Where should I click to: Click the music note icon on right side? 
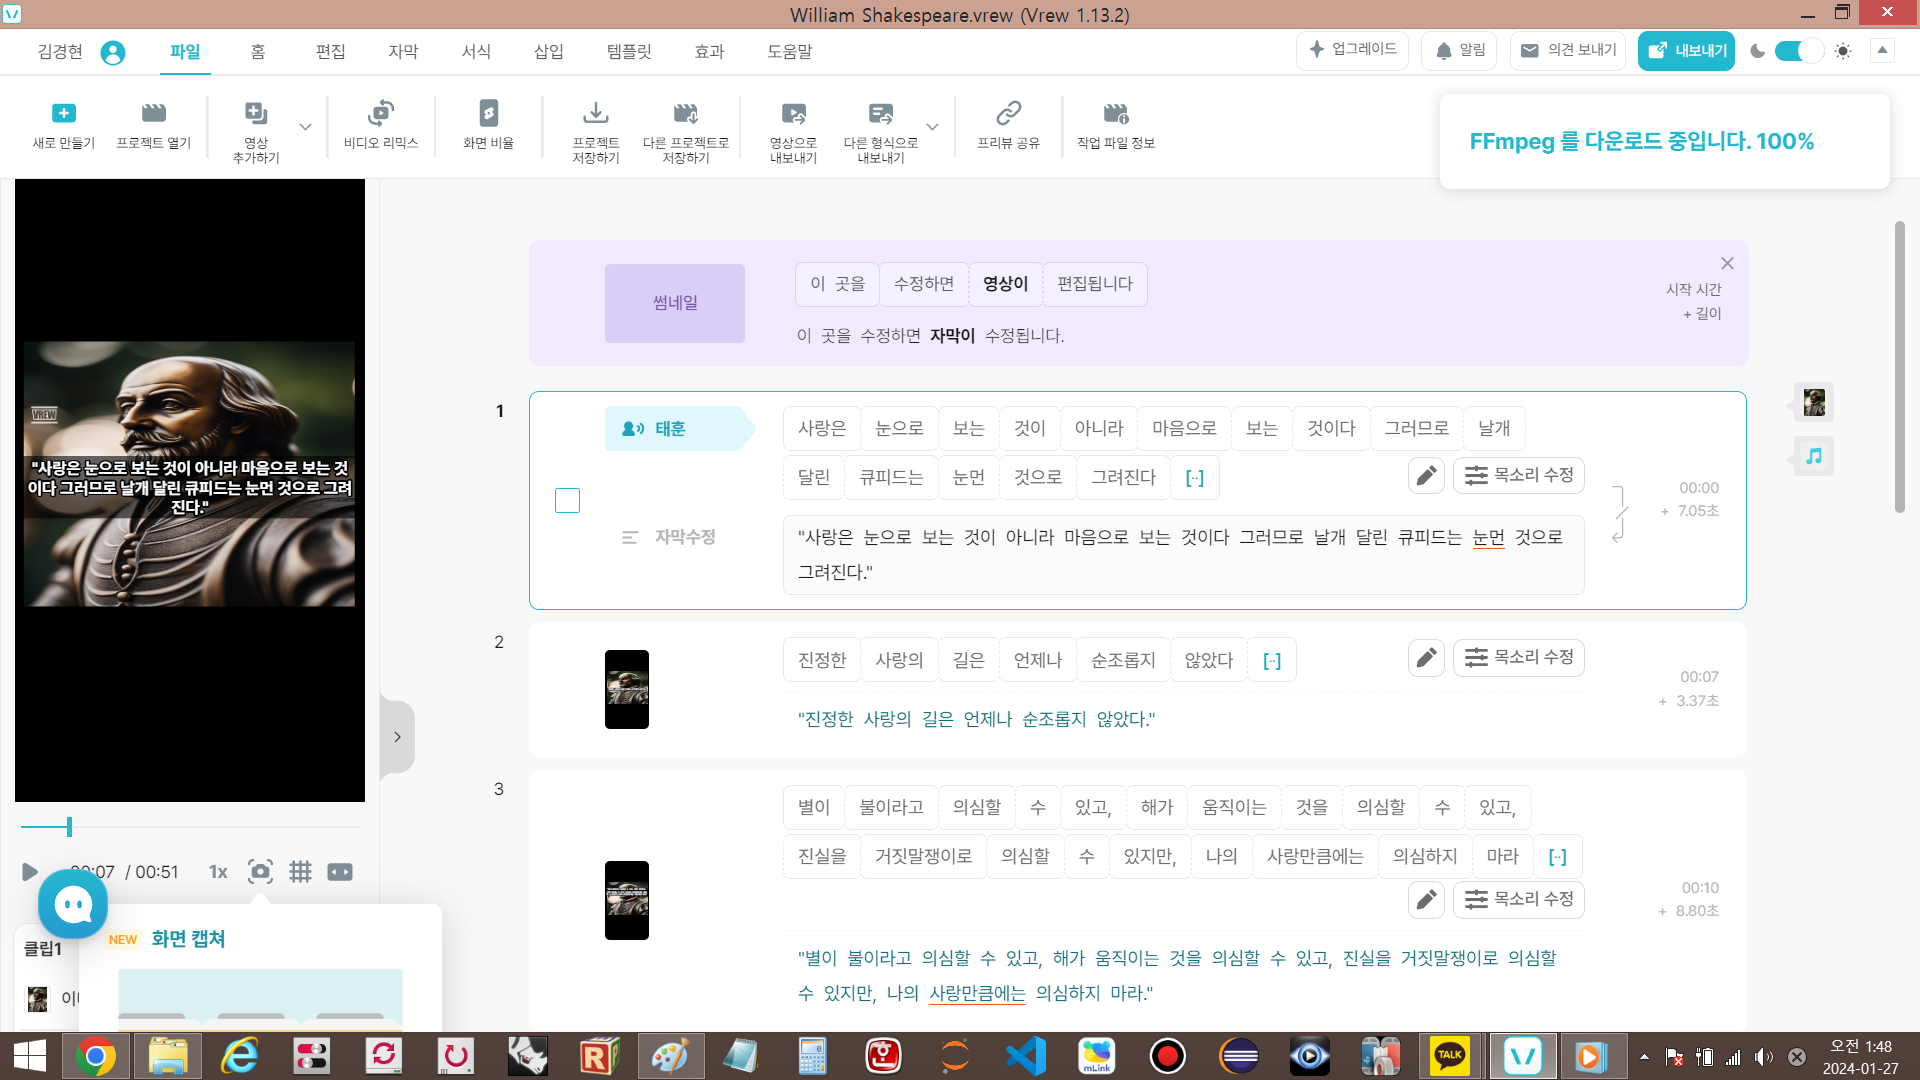click(1814, 456)
